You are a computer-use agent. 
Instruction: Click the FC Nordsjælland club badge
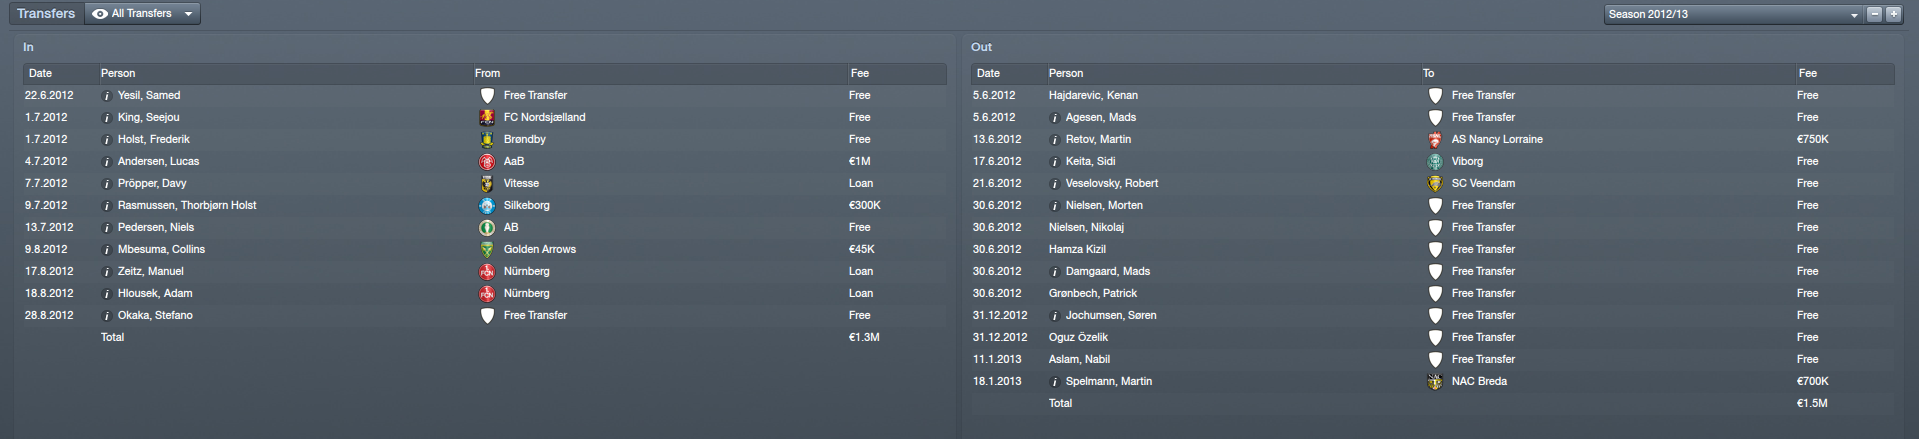487,117
